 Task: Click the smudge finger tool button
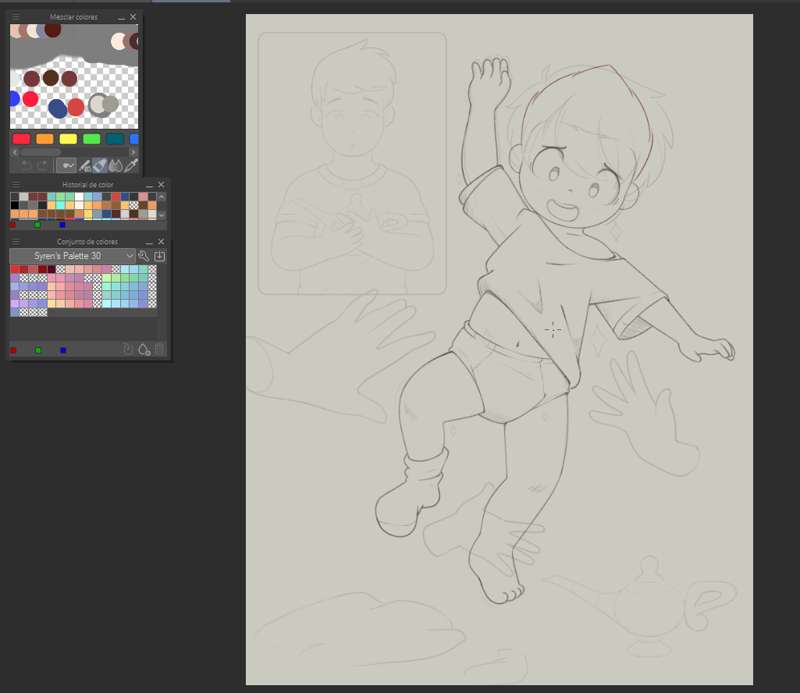[66, 165]
